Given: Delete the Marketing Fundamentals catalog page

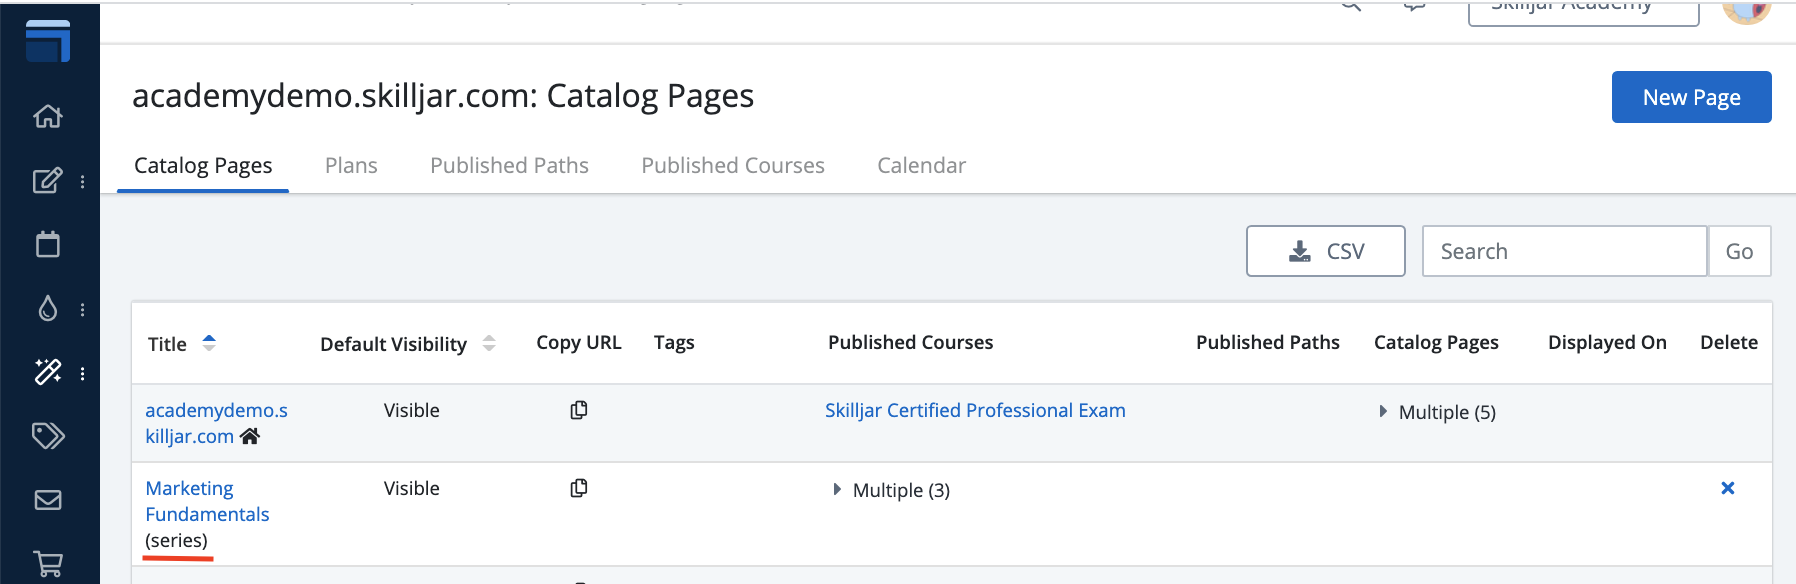Looking at the screenshot, I should click(x=1727, y=488).
